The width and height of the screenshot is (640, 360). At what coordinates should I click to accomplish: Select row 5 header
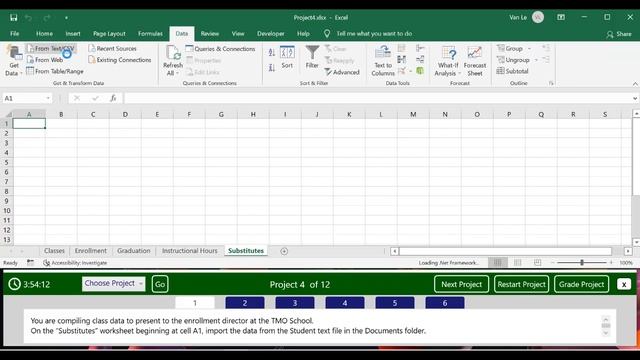tap(6, 162)
